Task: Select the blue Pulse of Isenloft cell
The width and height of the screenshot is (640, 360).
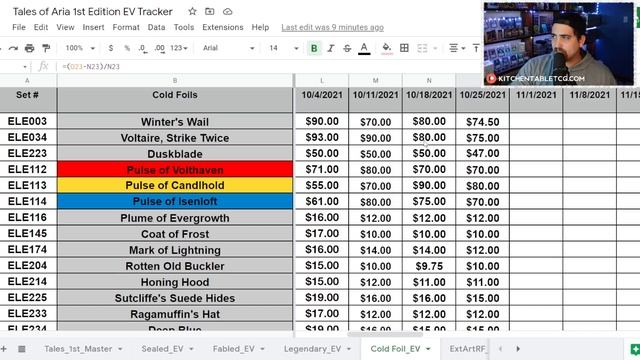Action: pos(175,201)
